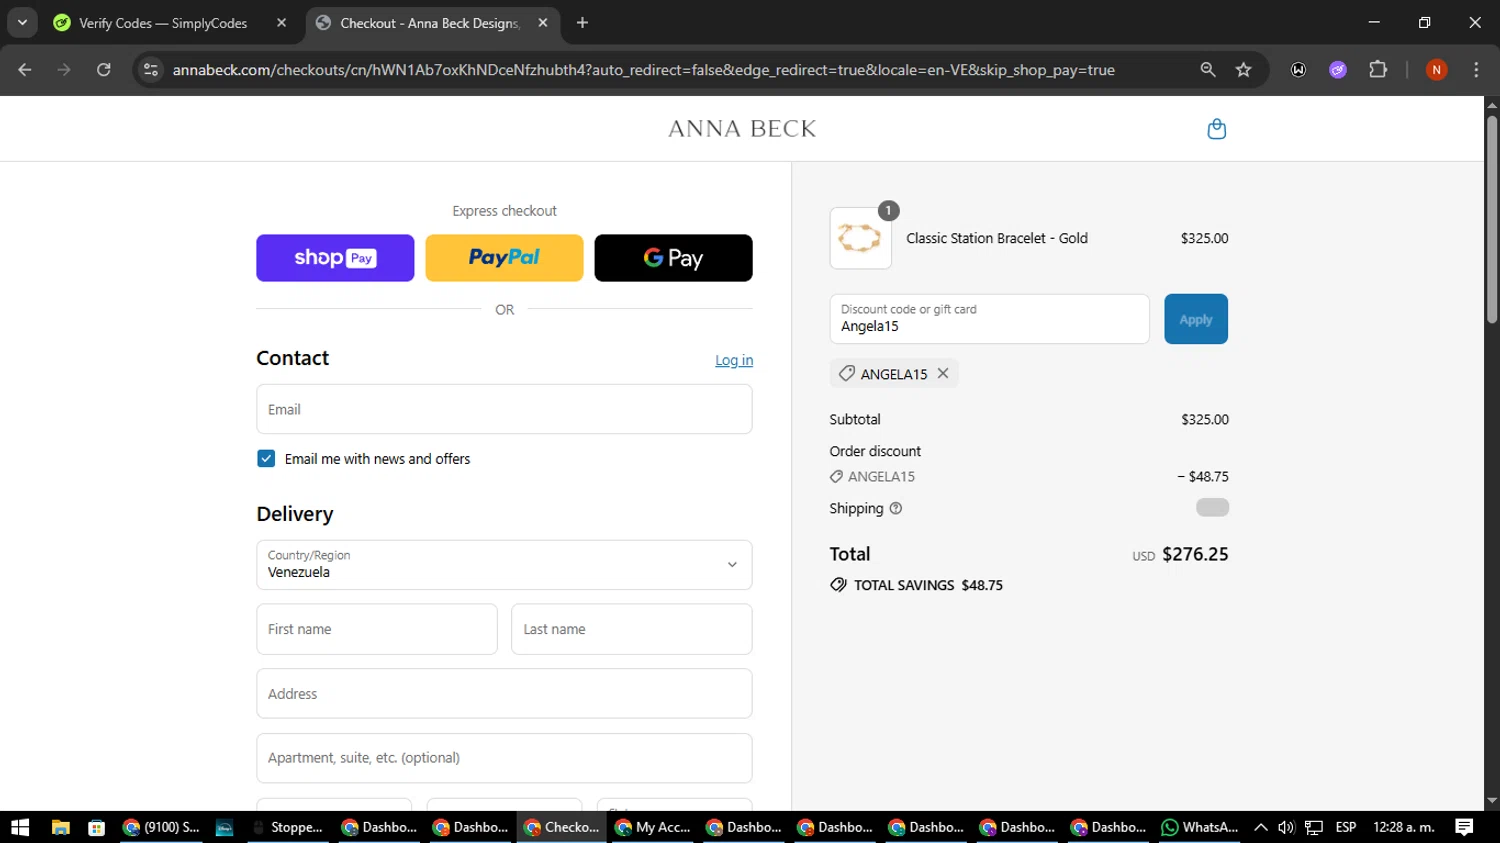Open site information icon in address bar

pos(151,70)
